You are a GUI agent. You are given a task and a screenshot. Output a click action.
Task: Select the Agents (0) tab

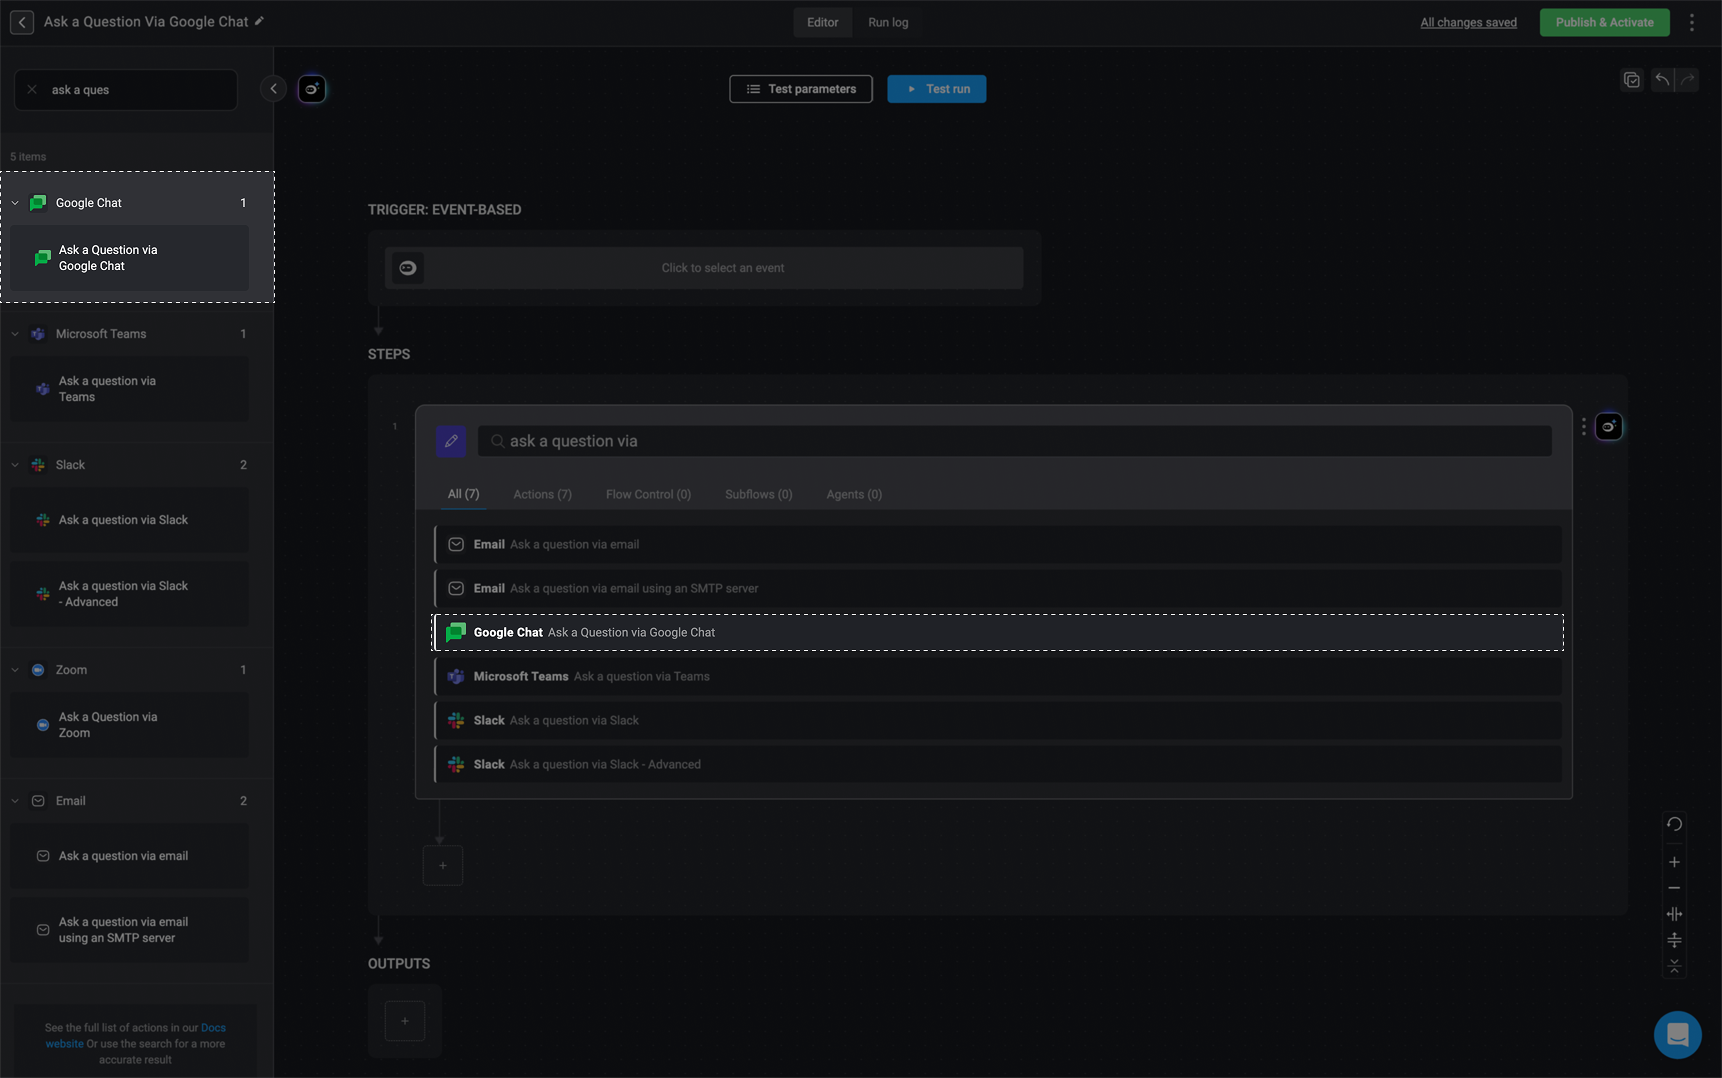pos(854,494)
